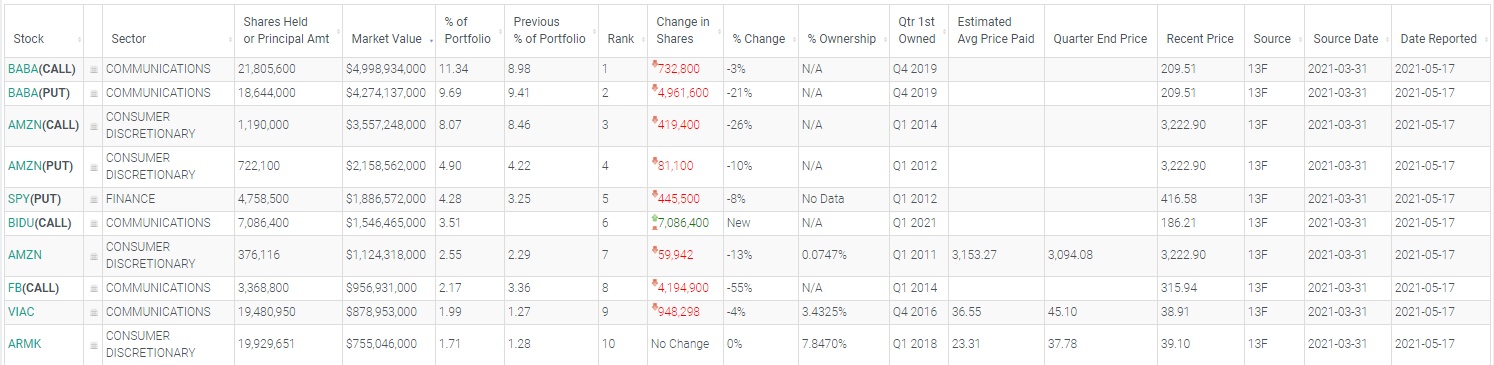Open the VIAC stock link
The image size is (1494, 365).
pos(21,312)
